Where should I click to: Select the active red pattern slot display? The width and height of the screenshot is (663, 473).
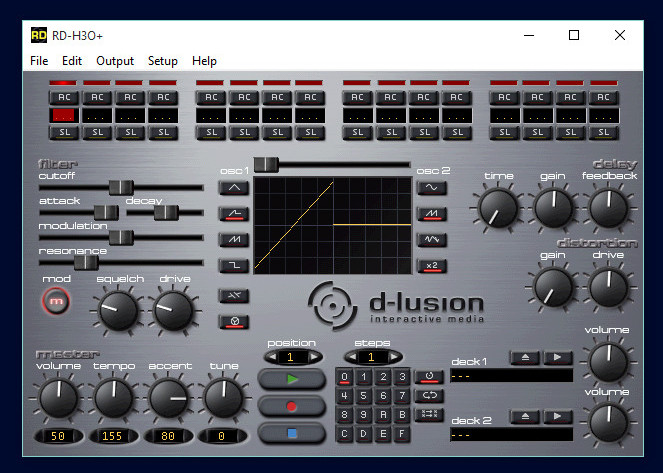[63, 115]
